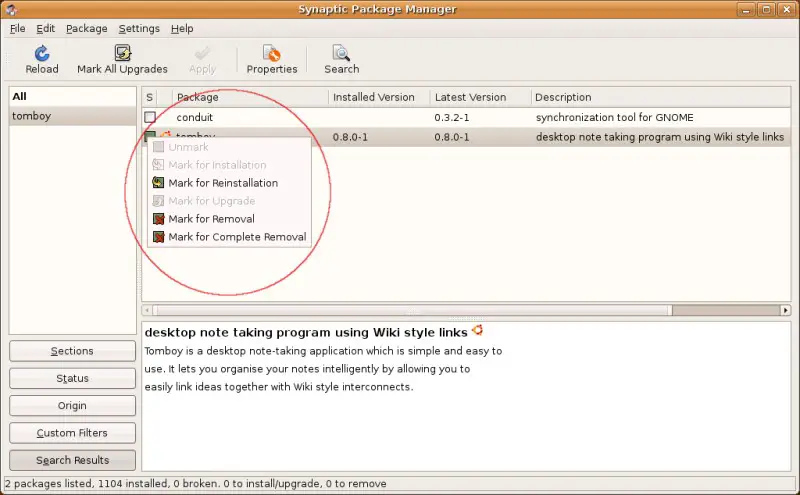Click the package list horizontal scrollbar thumb
This screenshot has height=495, width=800.
(412, 310)
